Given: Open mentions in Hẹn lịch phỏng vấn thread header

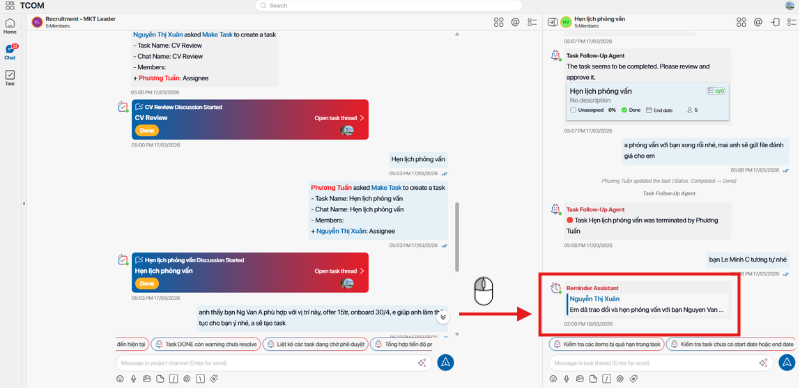Looking at the screenshot, I should click(x=758, y=22).
